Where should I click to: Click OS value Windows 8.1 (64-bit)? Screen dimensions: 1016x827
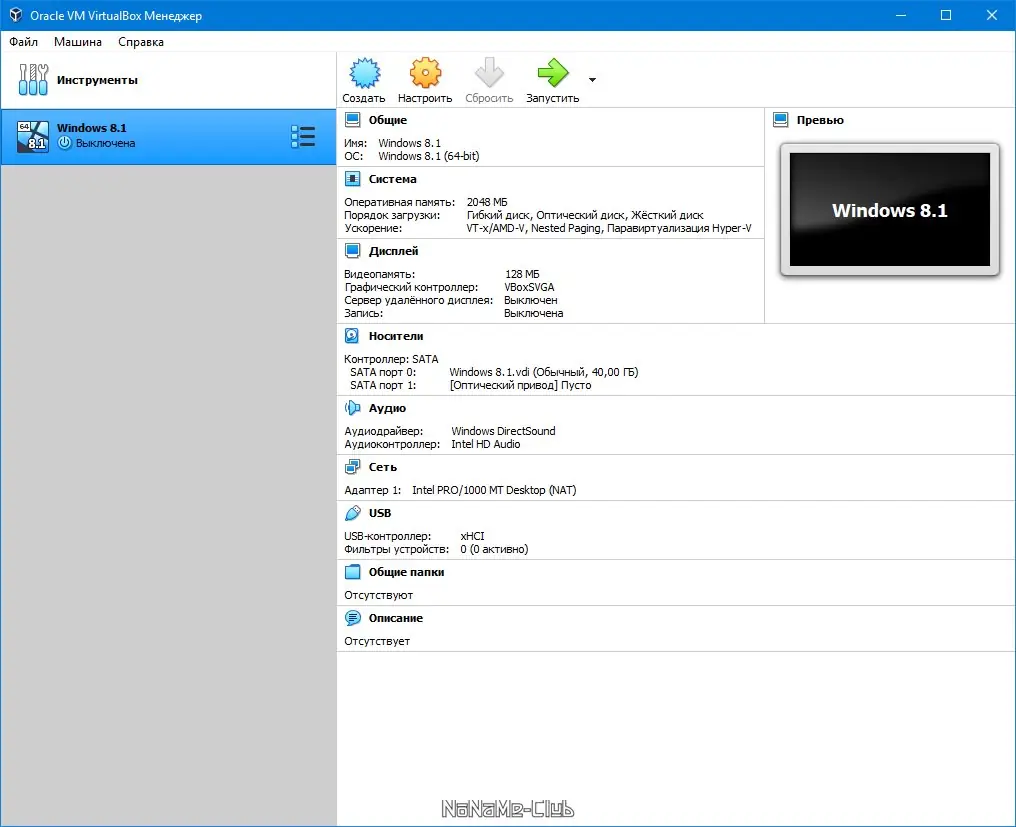pyautogui.click(x=429, y=156)
